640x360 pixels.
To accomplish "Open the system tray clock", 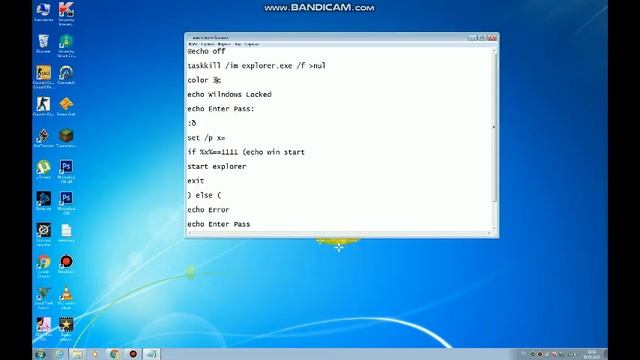I will [x=591, y=354].
